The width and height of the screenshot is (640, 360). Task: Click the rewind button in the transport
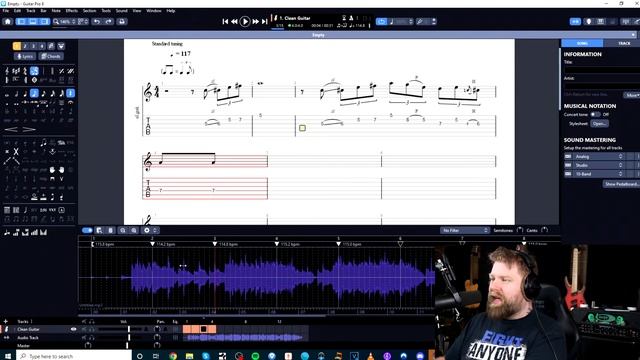click(234, 22)
